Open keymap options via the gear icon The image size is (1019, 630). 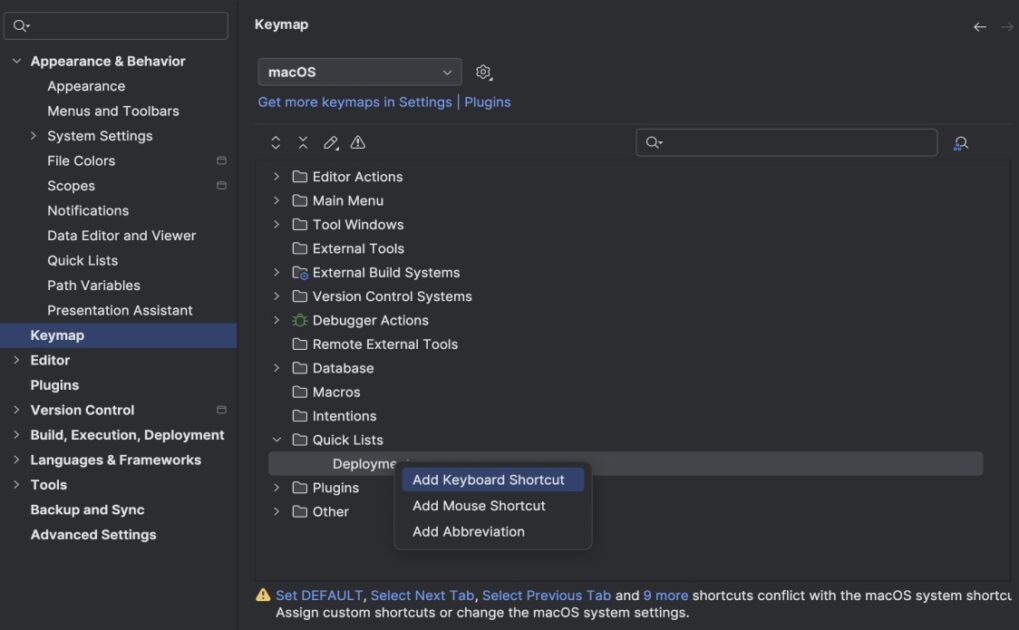[x=484, y=71]
